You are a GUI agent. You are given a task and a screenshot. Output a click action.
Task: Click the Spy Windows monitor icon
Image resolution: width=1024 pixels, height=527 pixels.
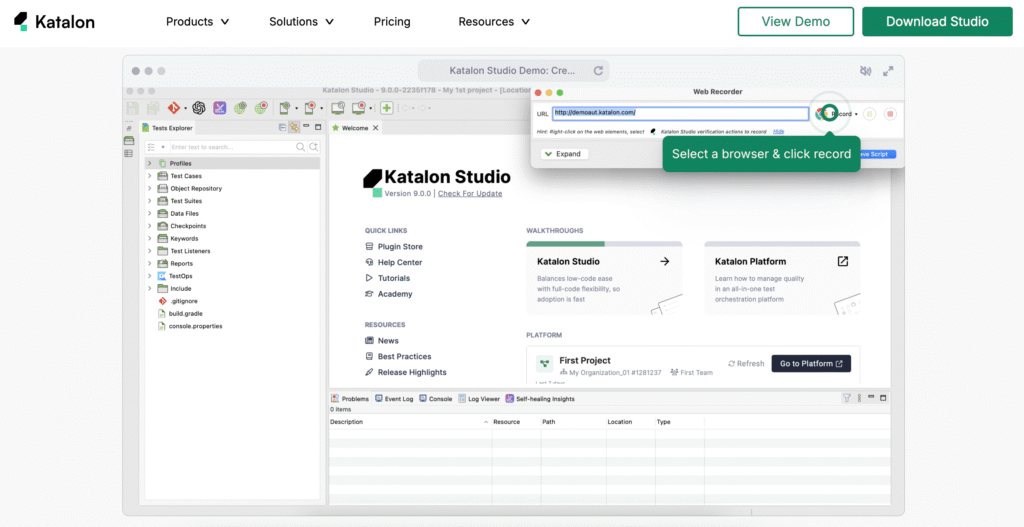tap(338, 108)
